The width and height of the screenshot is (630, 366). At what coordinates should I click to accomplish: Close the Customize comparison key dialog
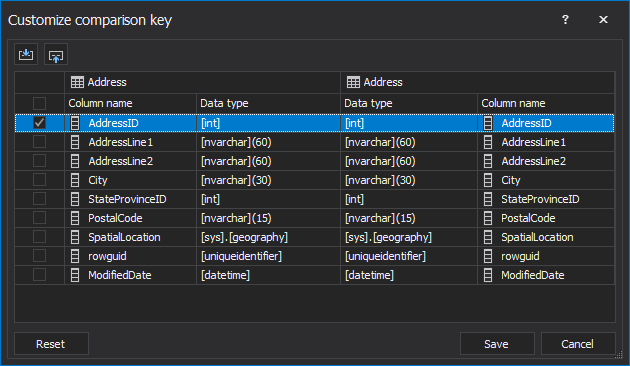603,20
